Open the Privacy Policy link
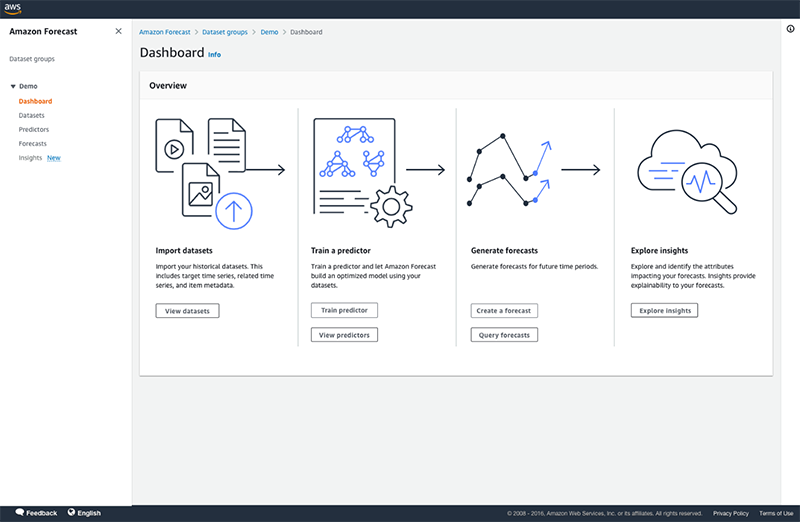The height and width of the screenshot is (522, 800). tap(731, 513)
